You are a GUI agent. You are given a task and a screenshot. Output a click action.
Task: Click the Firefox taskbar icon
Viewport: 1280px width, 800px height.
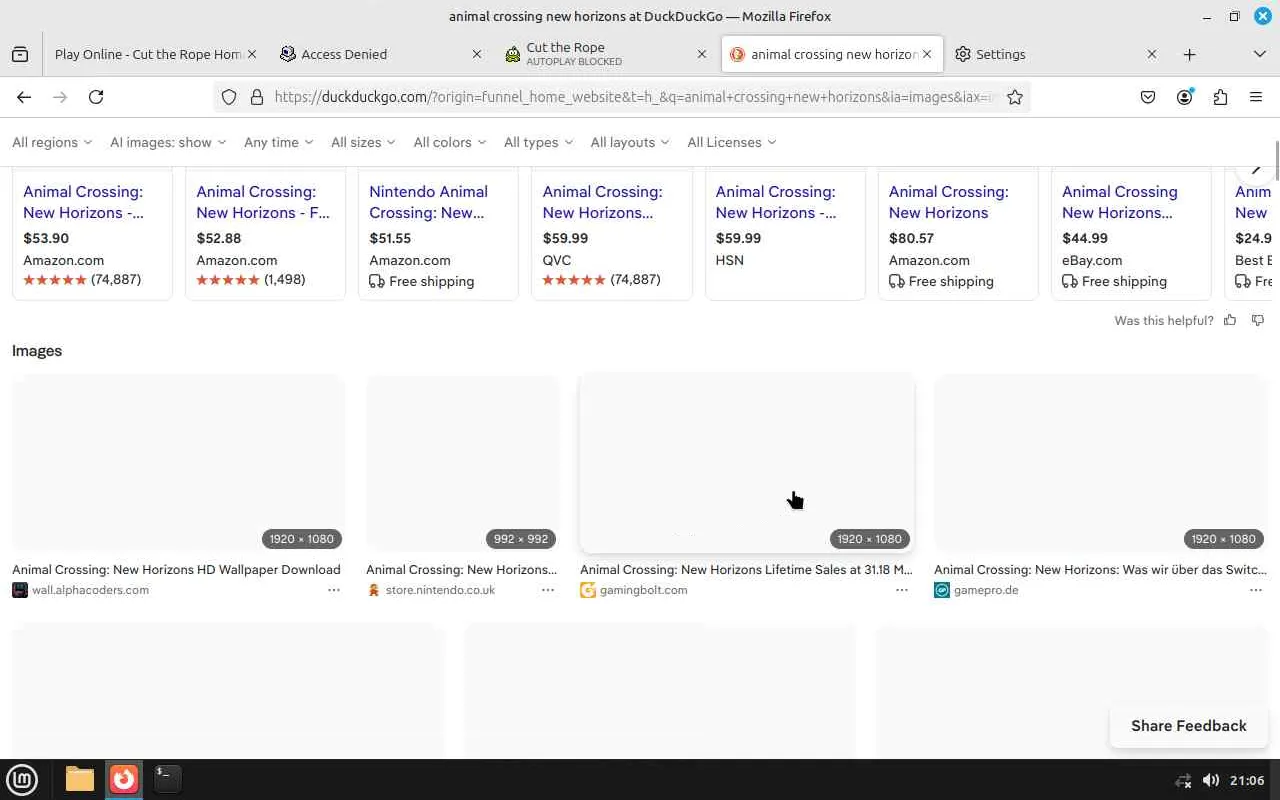[124, 779]
